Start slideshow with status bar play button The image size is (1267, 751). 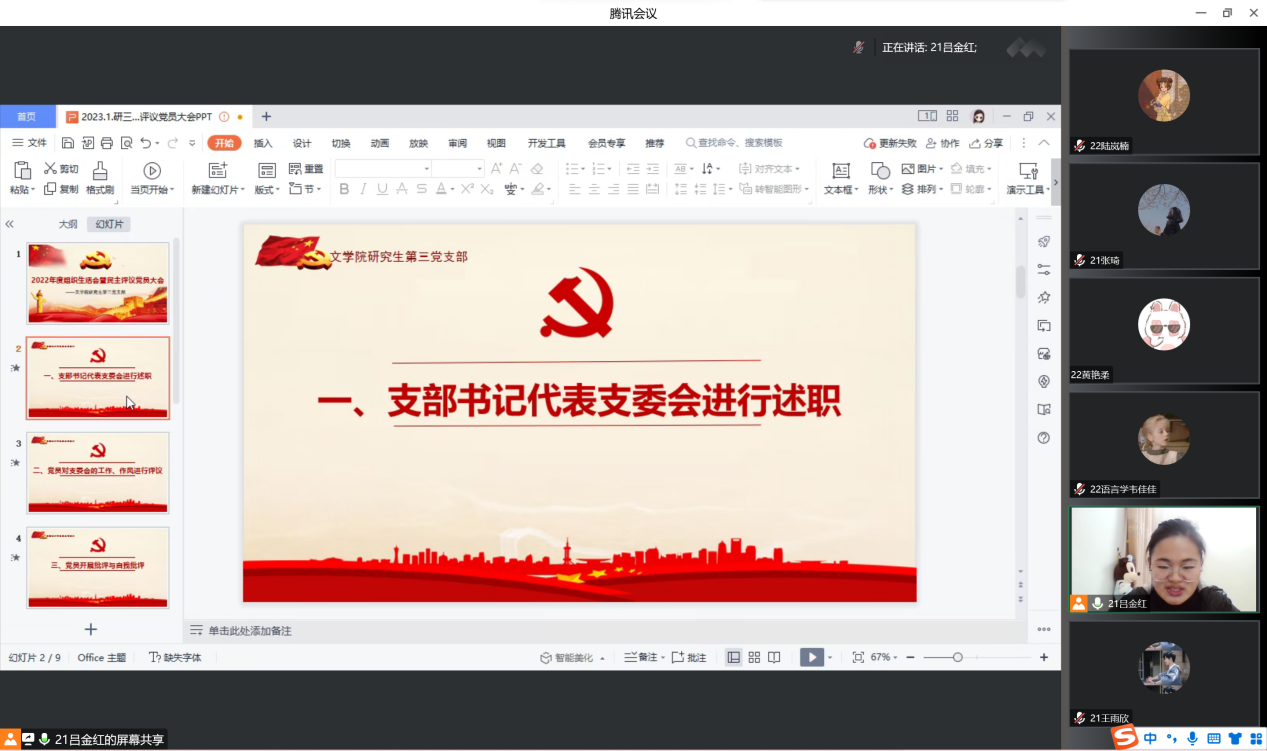pyautogui.click(x=811, y=657)
